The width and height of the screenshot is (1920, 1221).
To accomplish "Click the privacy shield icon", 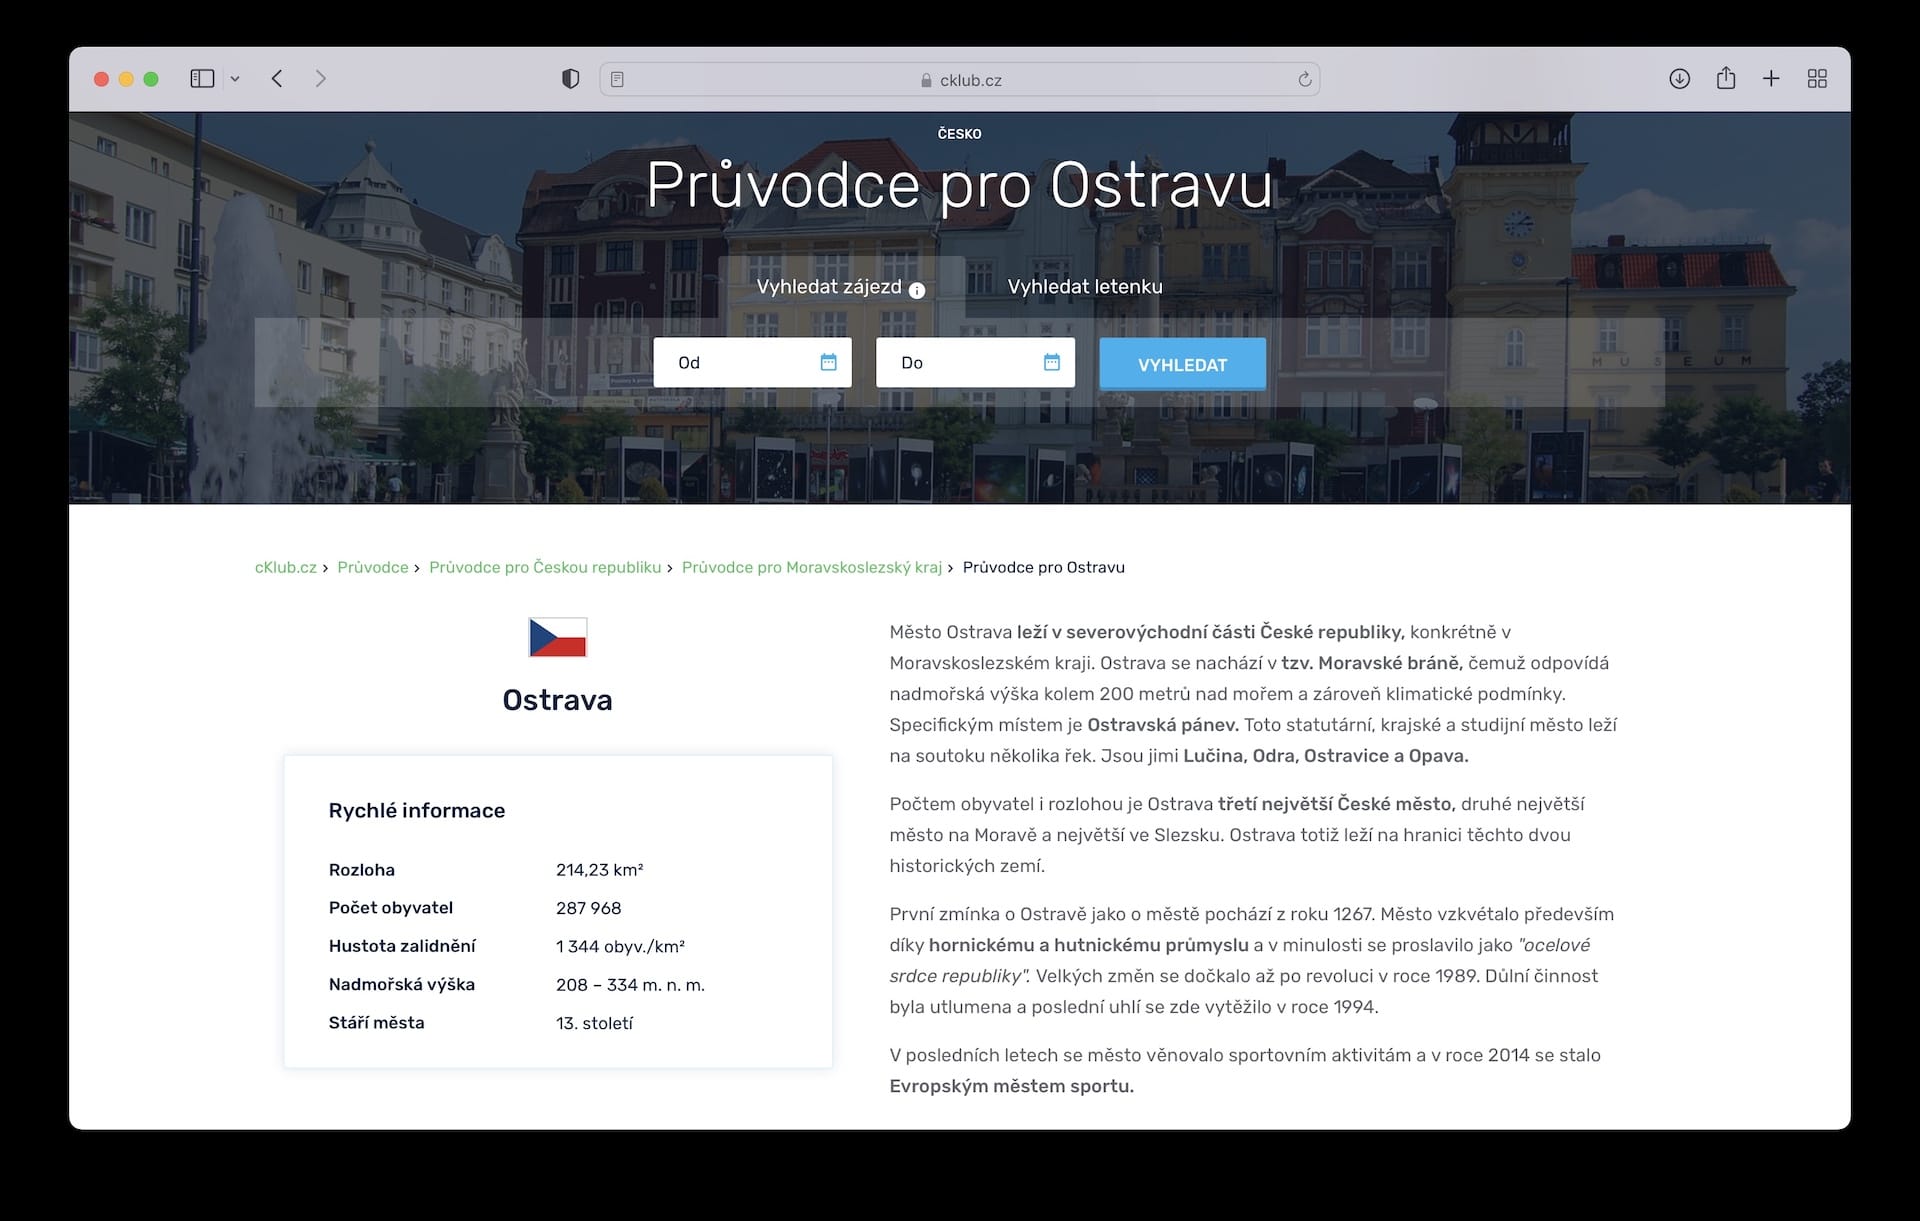I will click(x=570, y=79).
